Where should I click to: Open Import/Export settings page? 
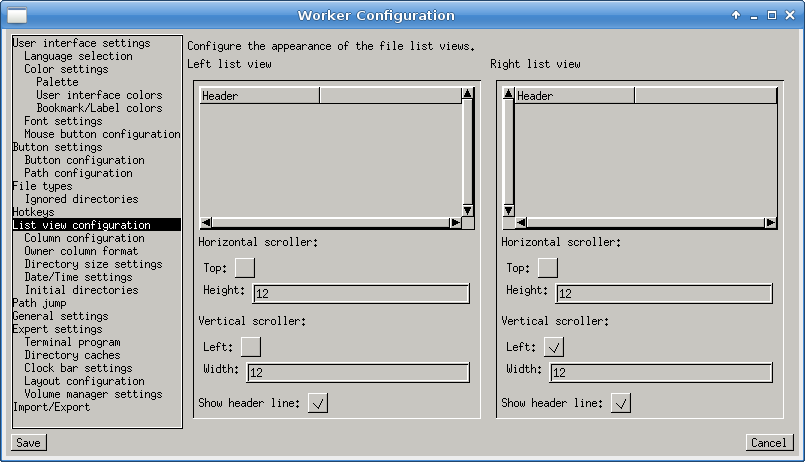pyautogui.click(x=51, y=407)
